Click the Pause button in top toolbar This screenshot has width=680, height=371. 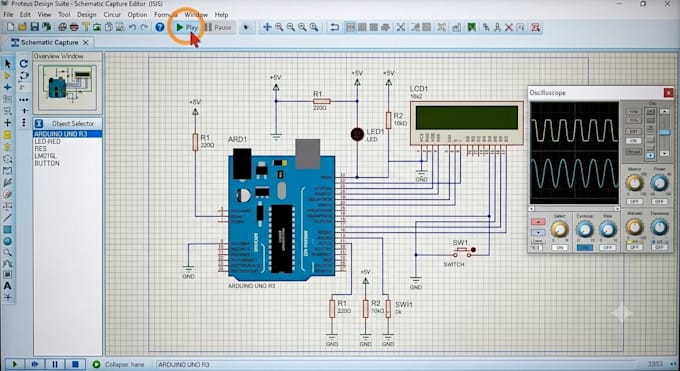tap(219, 27)
